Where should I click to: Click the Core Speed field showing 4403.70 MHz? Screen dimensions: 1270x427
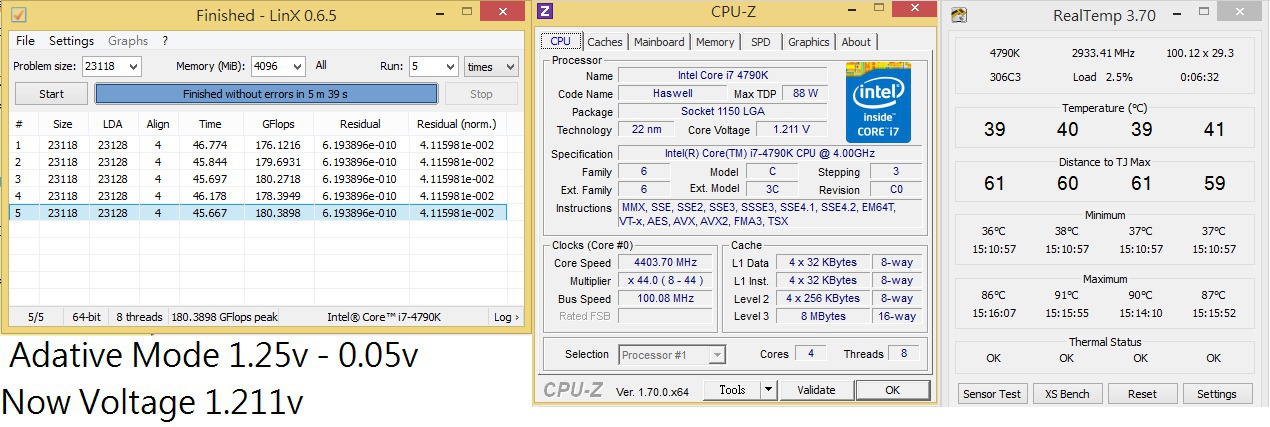coord(665,263)
